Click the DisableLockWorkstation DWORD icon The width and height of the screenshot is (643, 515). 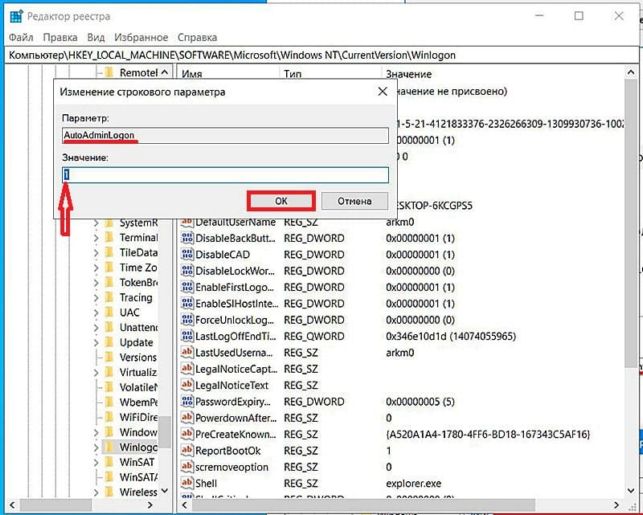(x=187, y=271)
